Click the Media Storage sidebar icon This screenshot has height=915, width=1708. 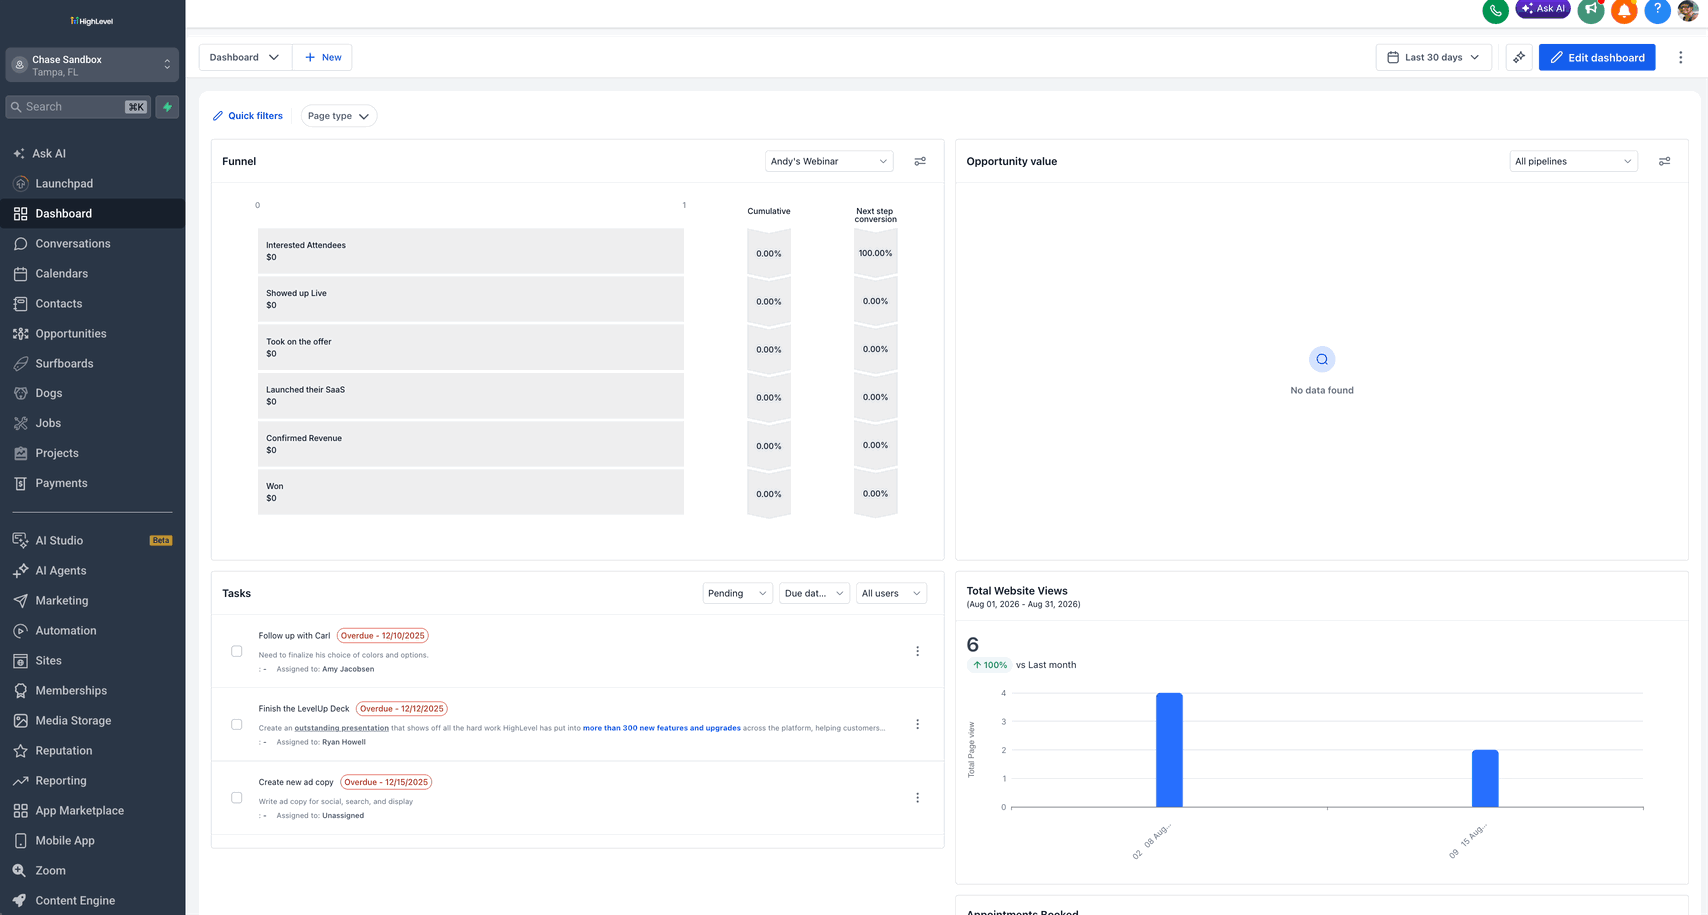click(20, 721)
